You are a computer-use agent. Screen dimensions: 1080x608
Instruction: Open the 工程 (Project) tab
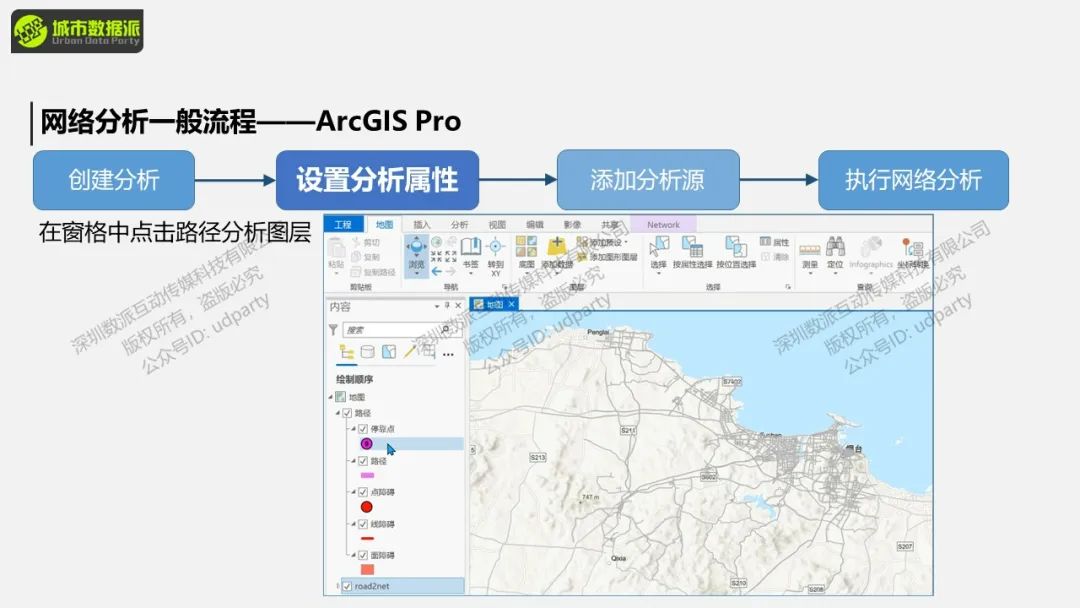(x=343, y=224)
